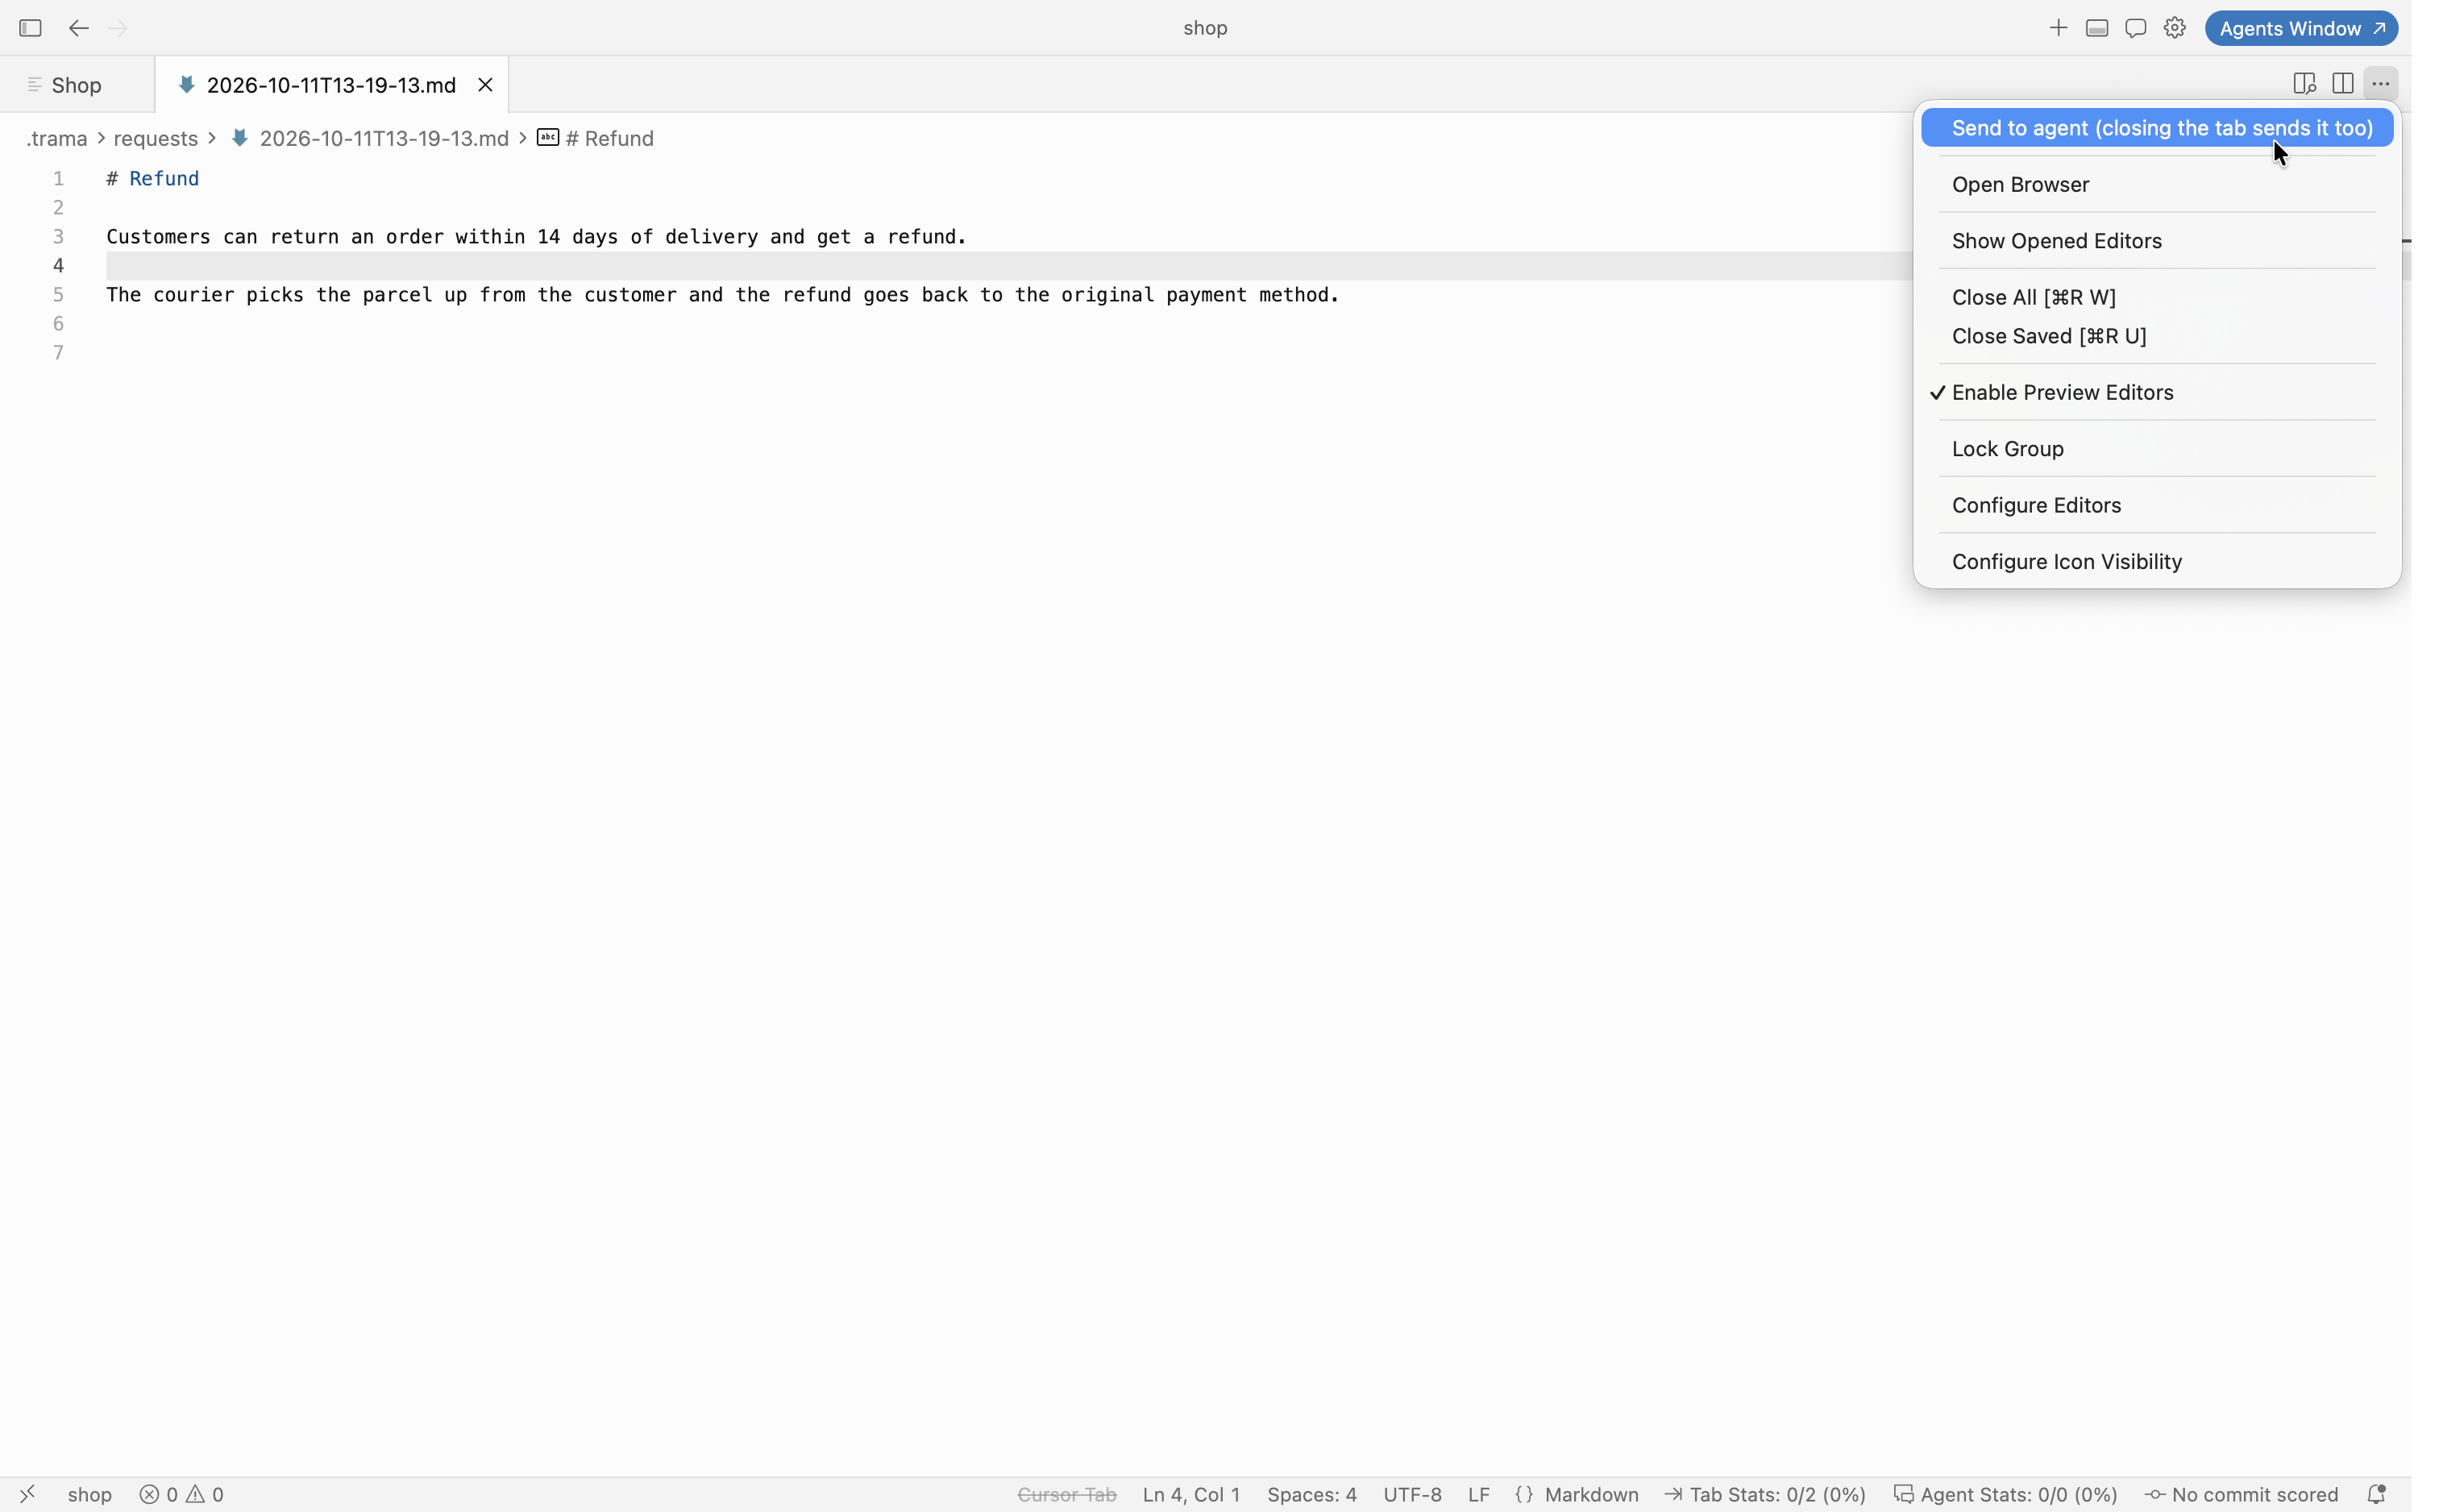Click the remote window icon in status bar
The height and width of the screenshot is (1512, 2439).
pos(28,1494)
